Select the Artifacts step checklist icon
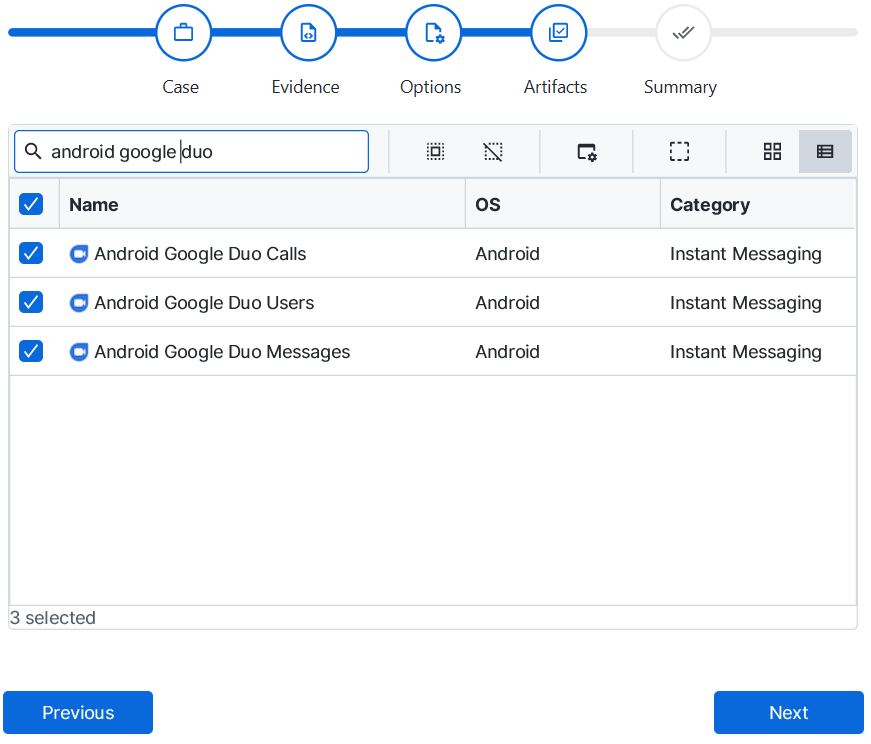 [558, 33]
